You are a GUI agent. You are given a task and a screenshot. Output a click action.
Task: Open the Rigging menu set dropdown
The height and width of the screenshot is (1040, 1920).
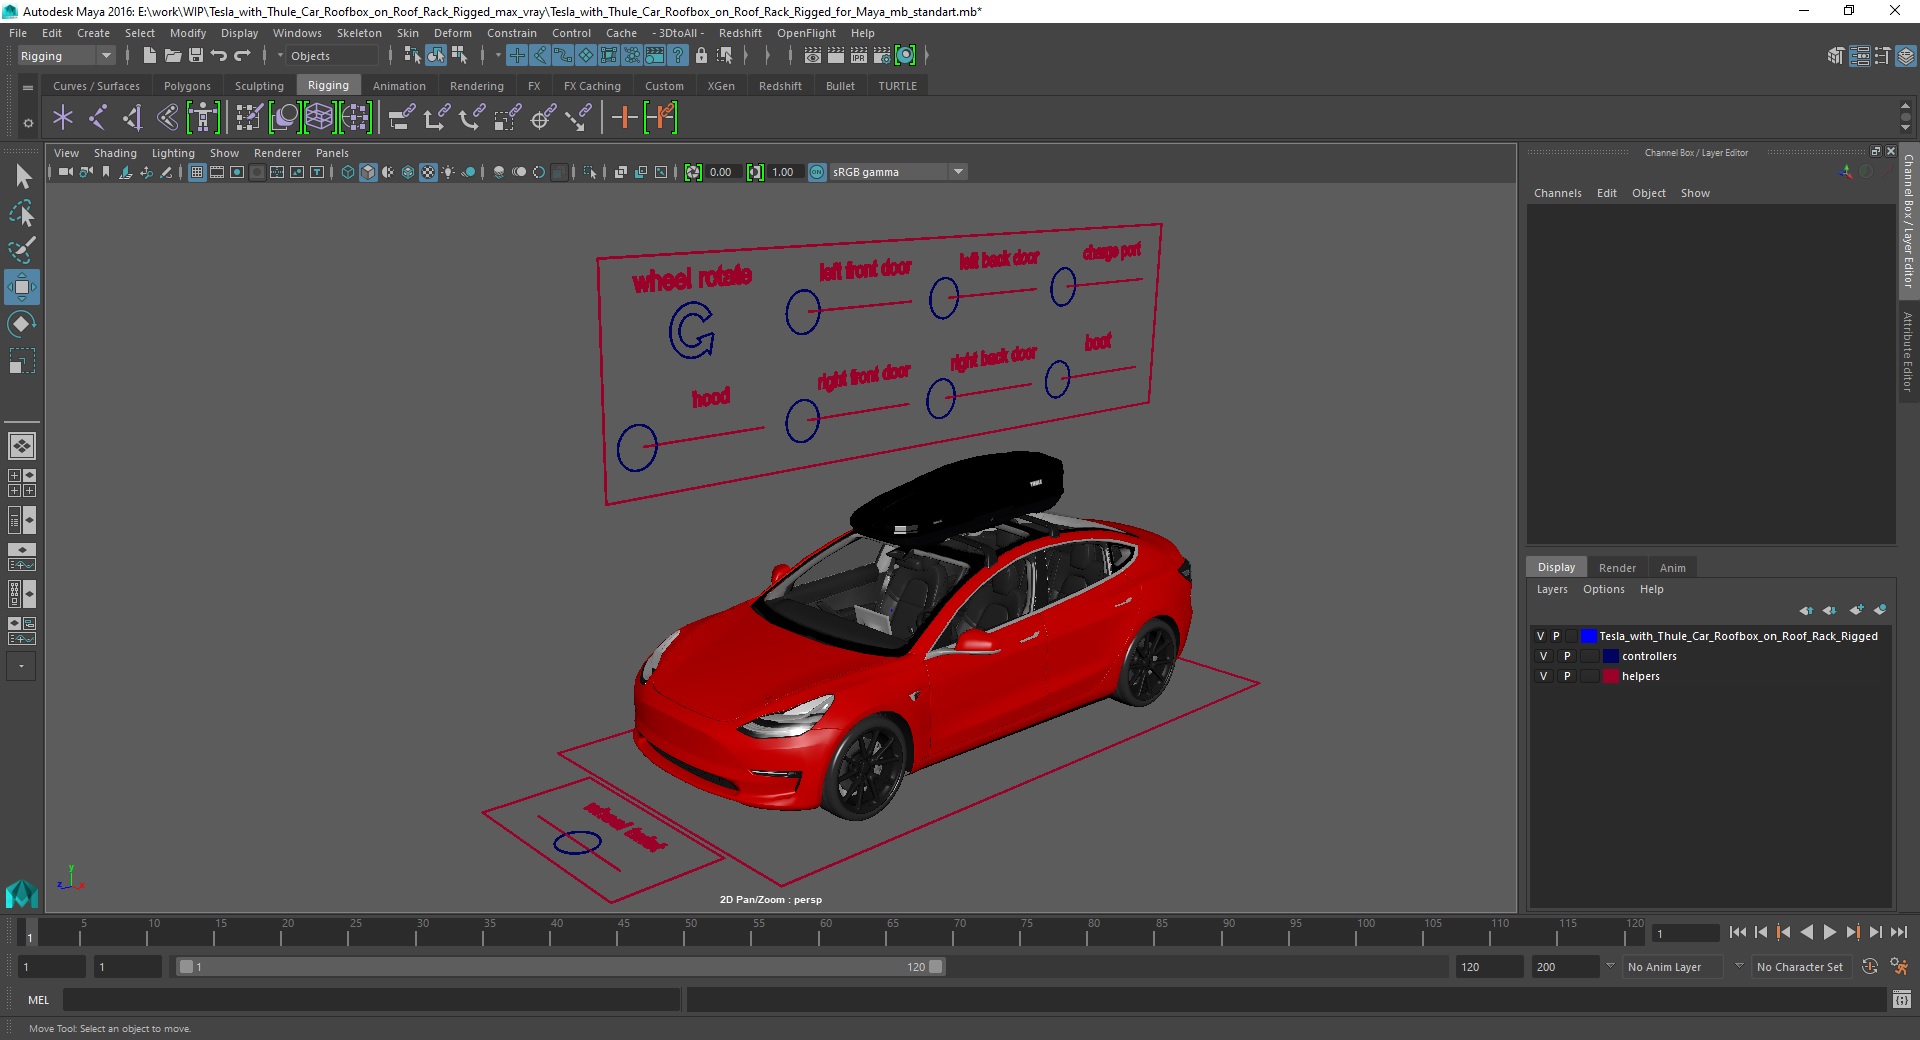pyautogui.click(x=66, y=56)
